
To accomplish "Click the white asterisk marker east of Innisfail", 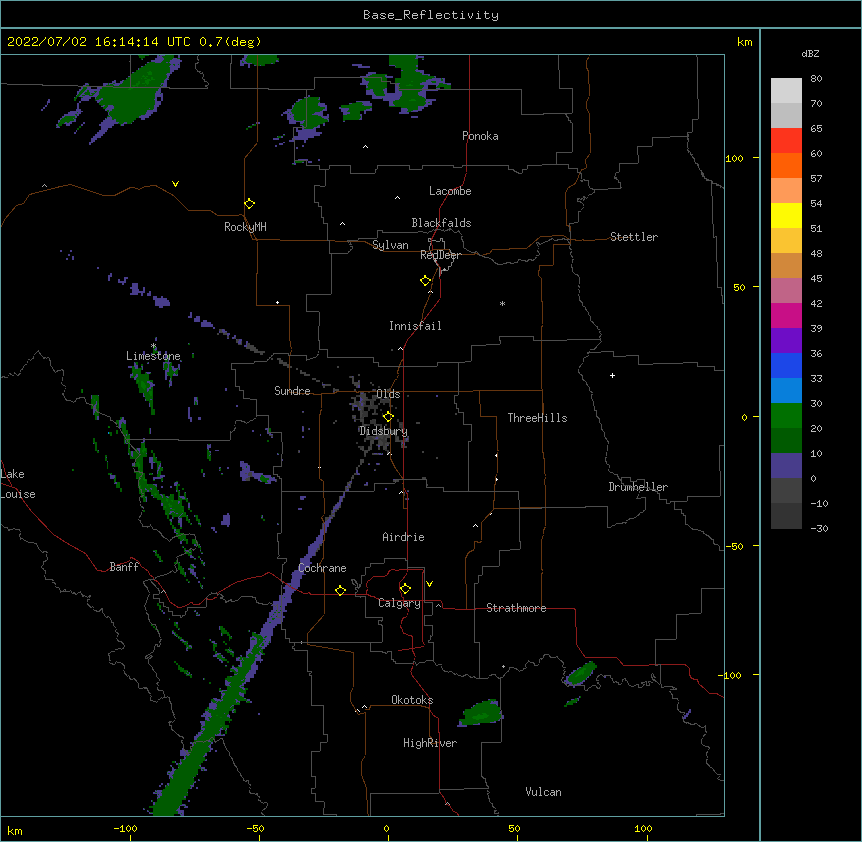I will click(502, 303).
